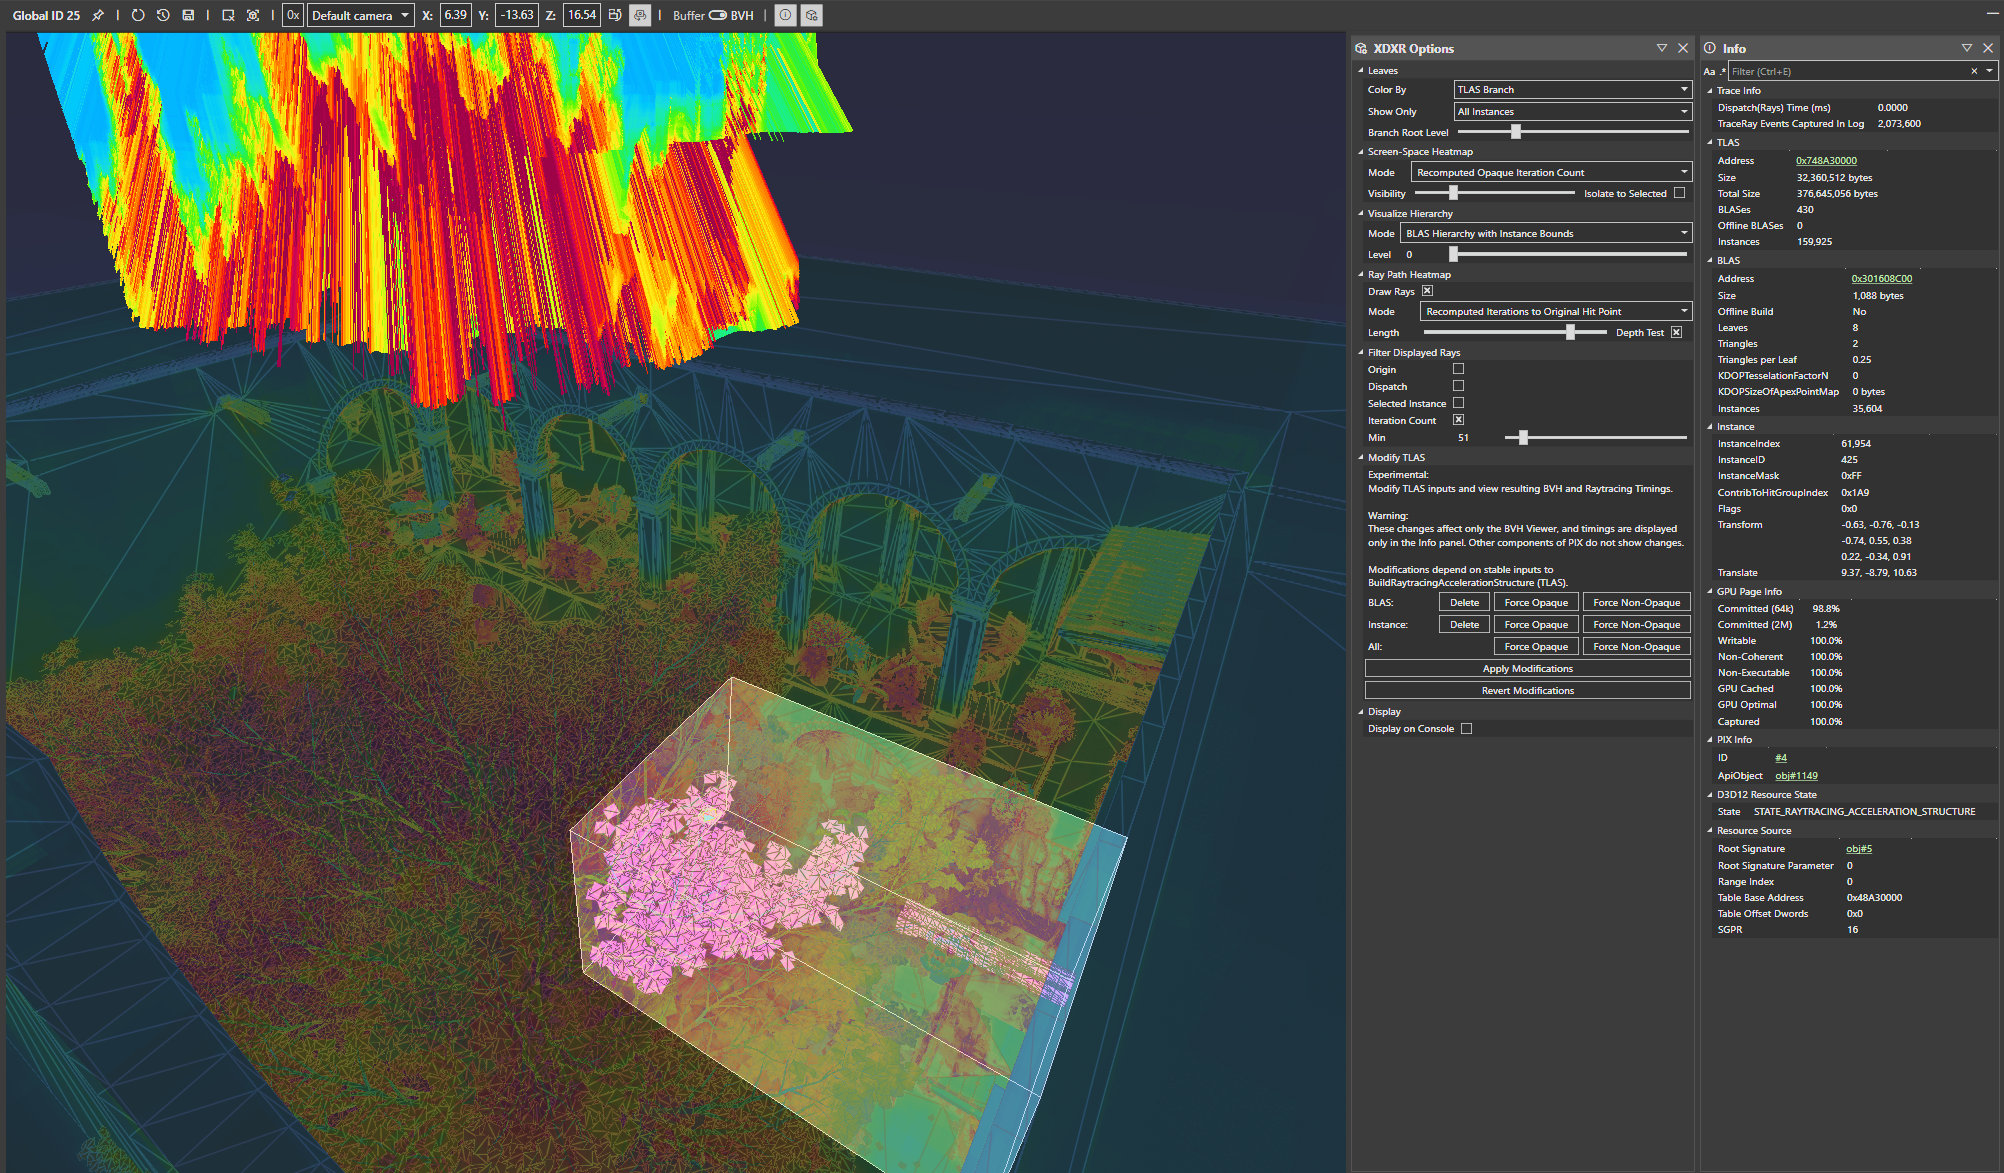This screenshot has width=2004, height=1173.
Task: Open the XDXR Options panel menu arrow
Action: (1662, 48)
